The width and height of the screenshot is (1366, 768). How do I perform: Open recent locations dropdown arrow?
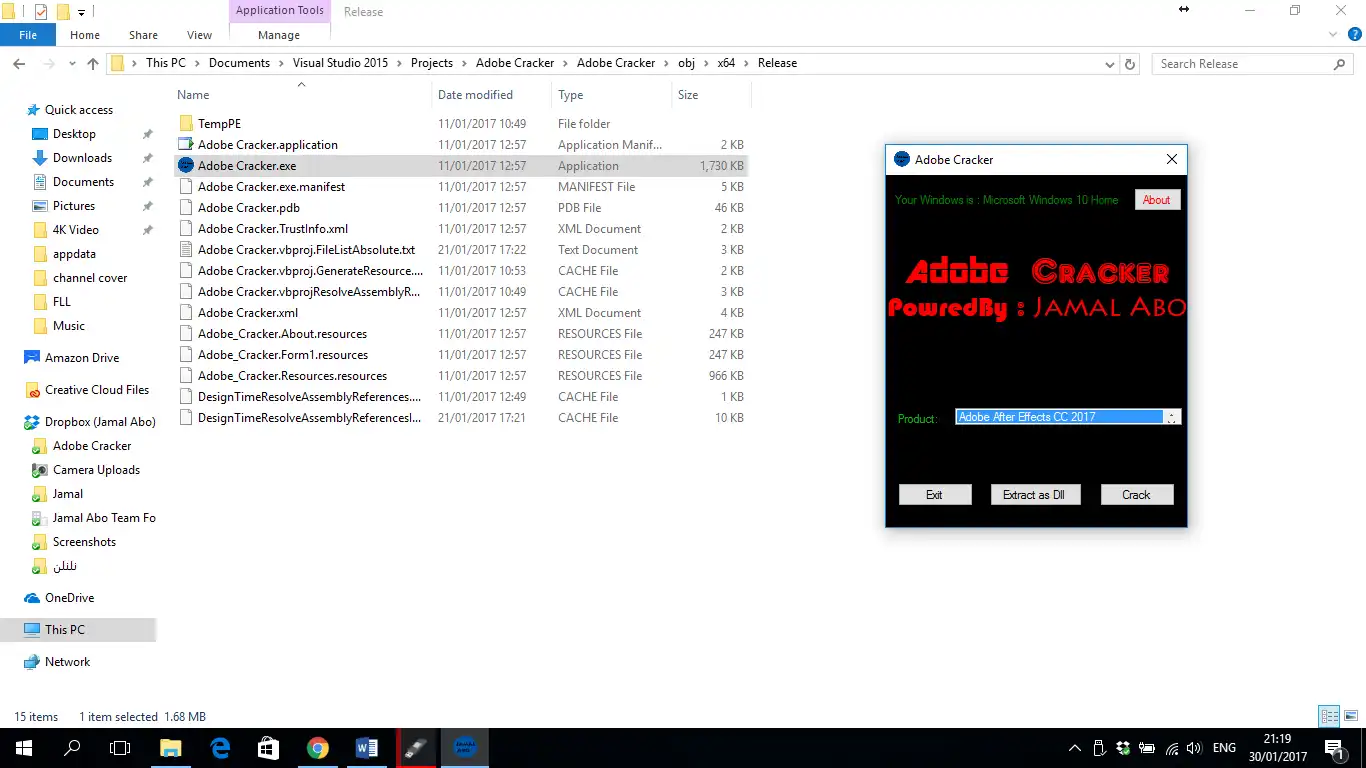click(x=71, y=64)
